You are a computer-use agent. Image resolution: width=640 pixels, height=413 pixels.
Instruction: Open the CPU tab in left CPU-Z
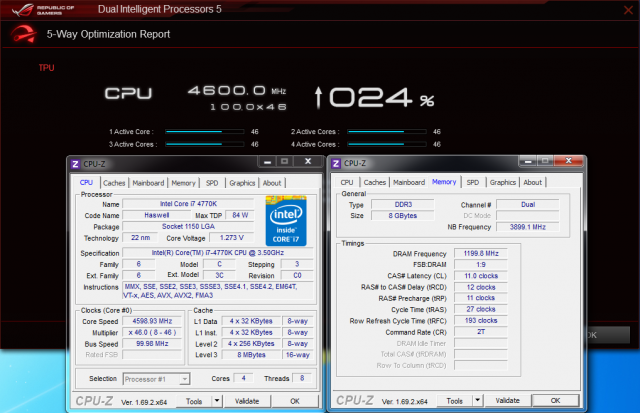pyautogui.click(x=86, y=182)
